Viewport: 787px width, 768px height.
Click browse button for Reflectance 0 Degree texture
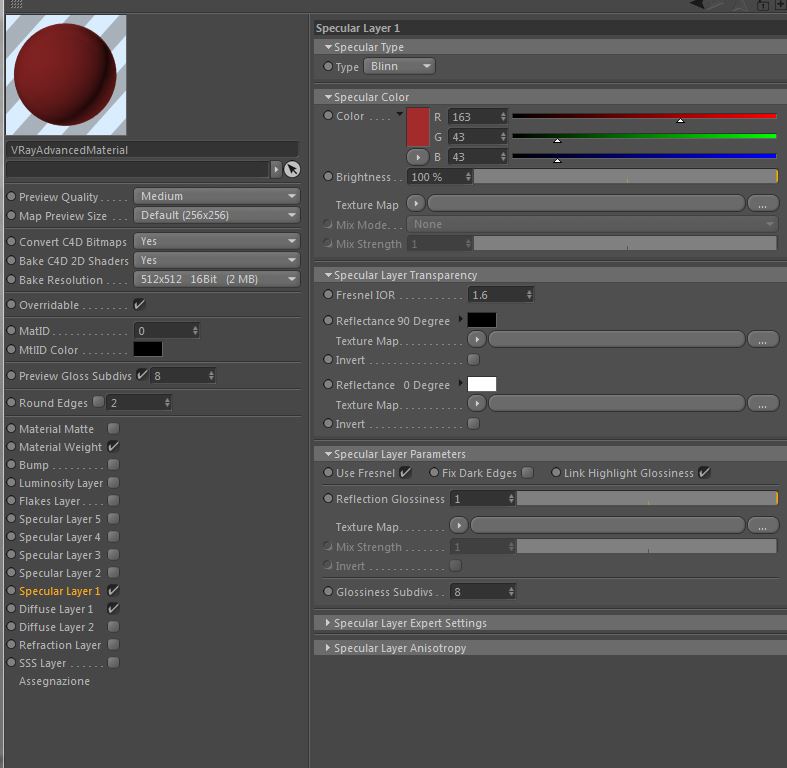pyautogui.click(x=762, y=404)
